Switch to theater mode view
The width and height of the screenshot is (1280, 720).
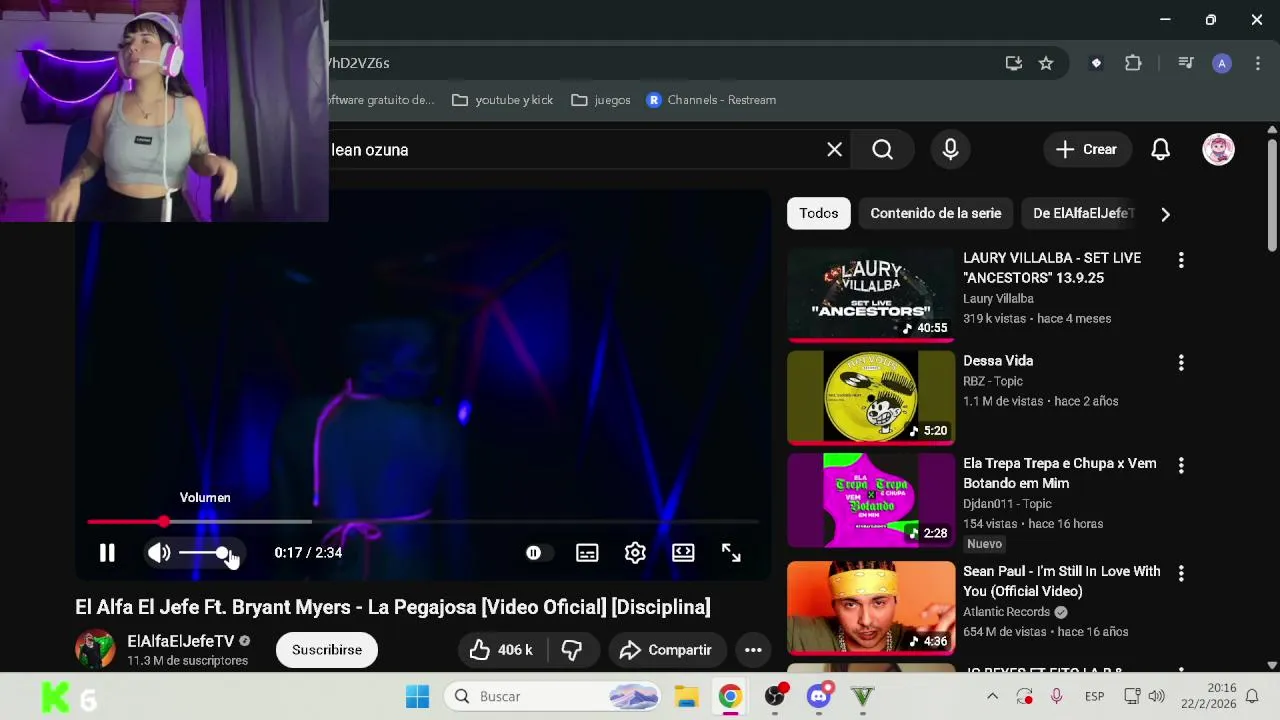coord(683,552)
